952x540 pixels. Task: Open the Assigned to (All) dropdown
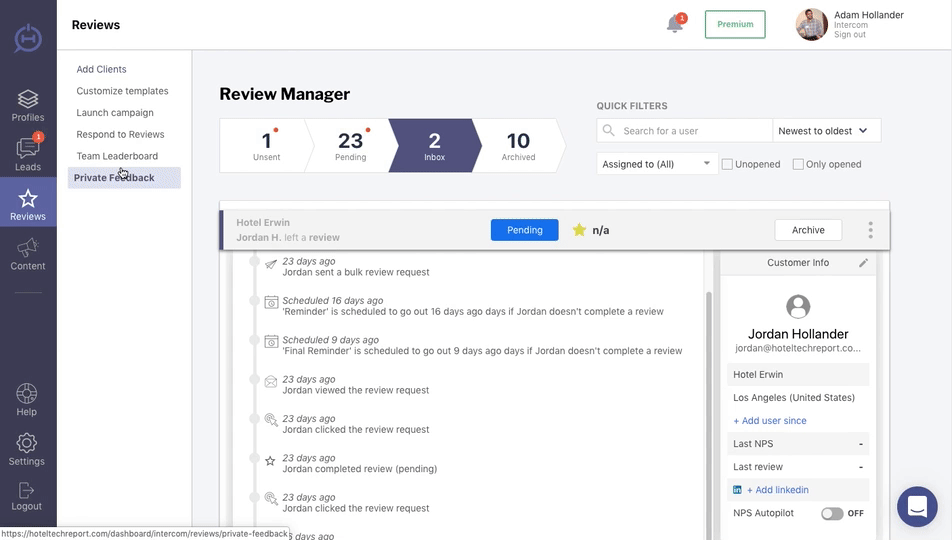(x=658, y=164)
